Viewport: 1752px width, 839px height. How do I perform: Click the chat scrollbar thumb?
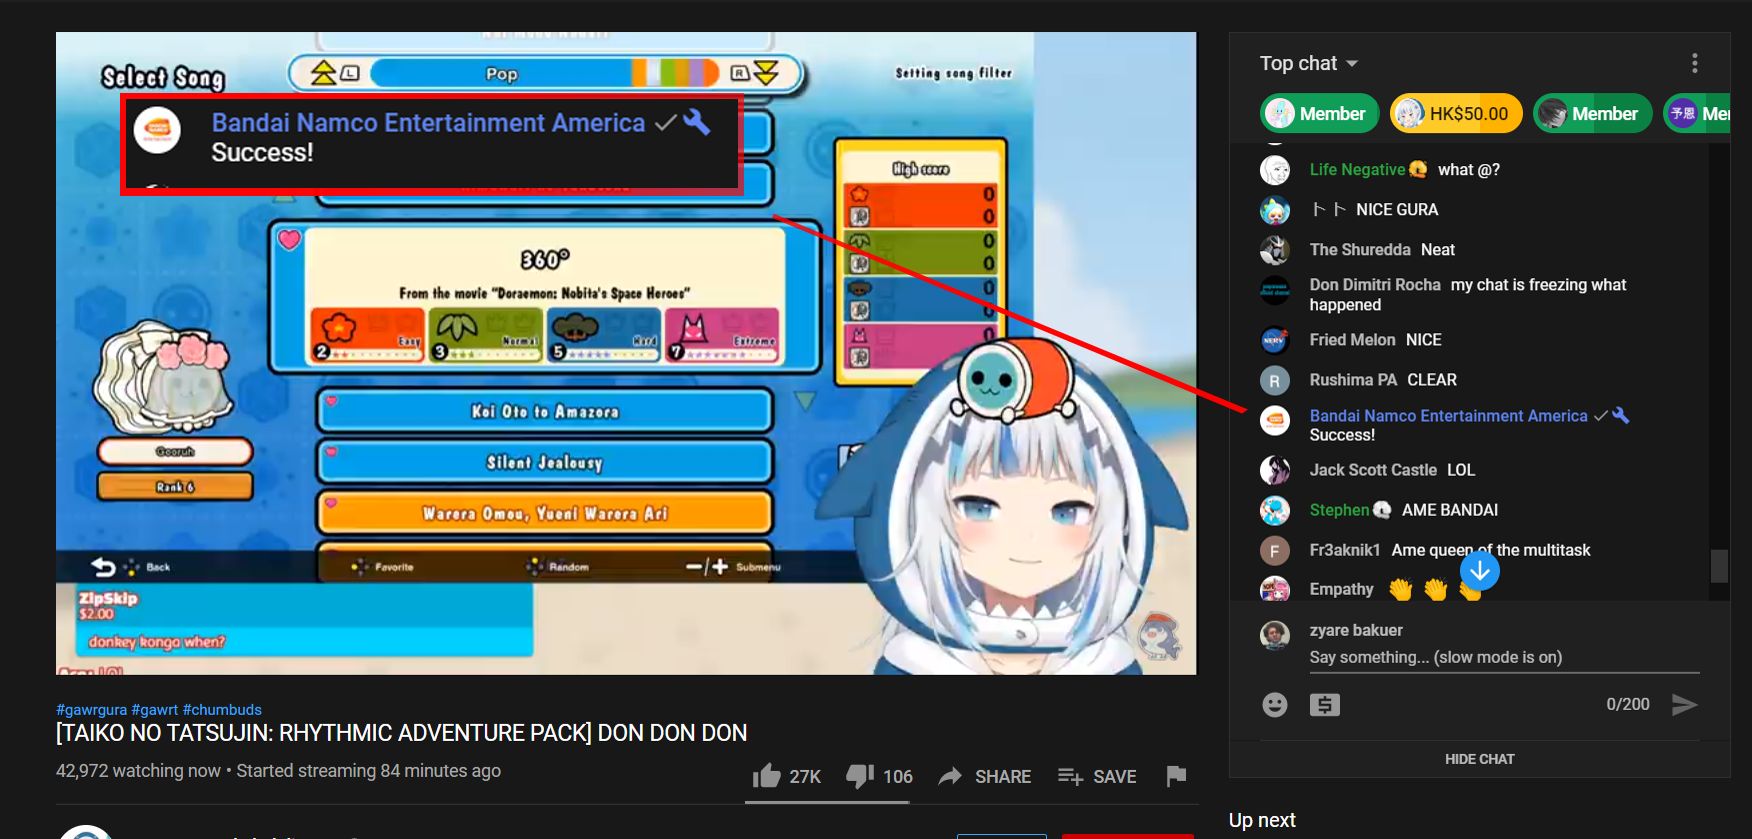point(1719,565)
